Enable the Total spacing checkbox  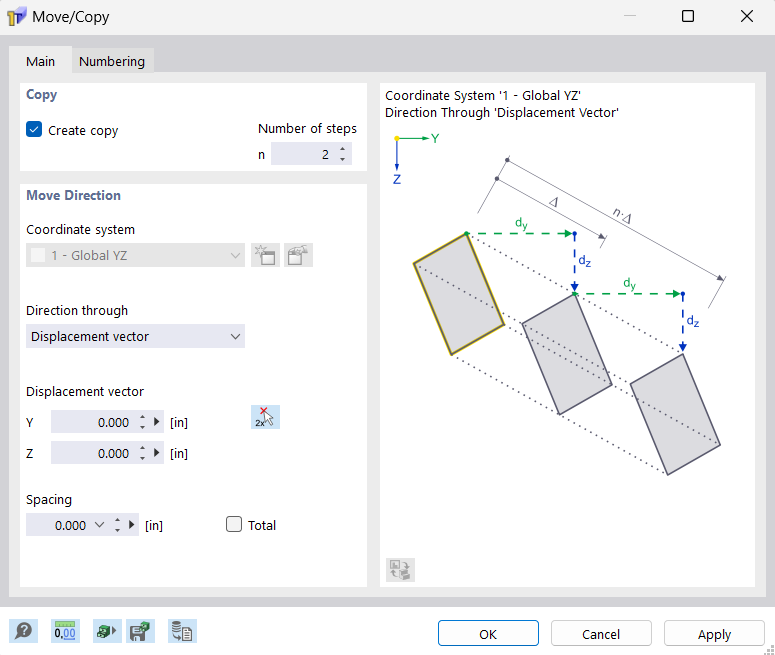234,524
